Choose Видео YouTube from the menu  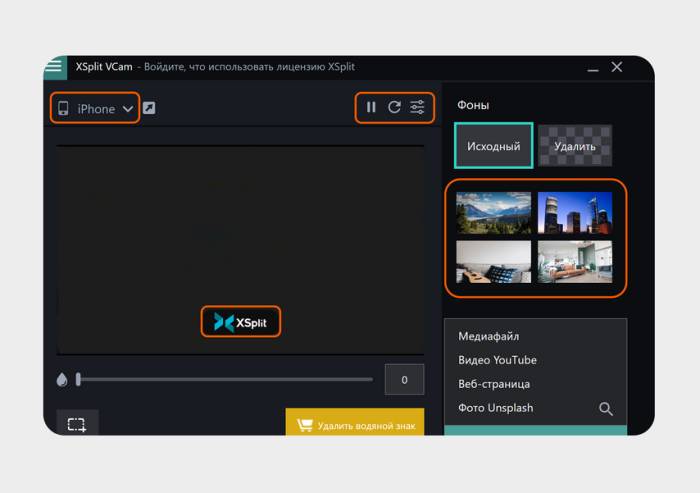coord(497,360)
